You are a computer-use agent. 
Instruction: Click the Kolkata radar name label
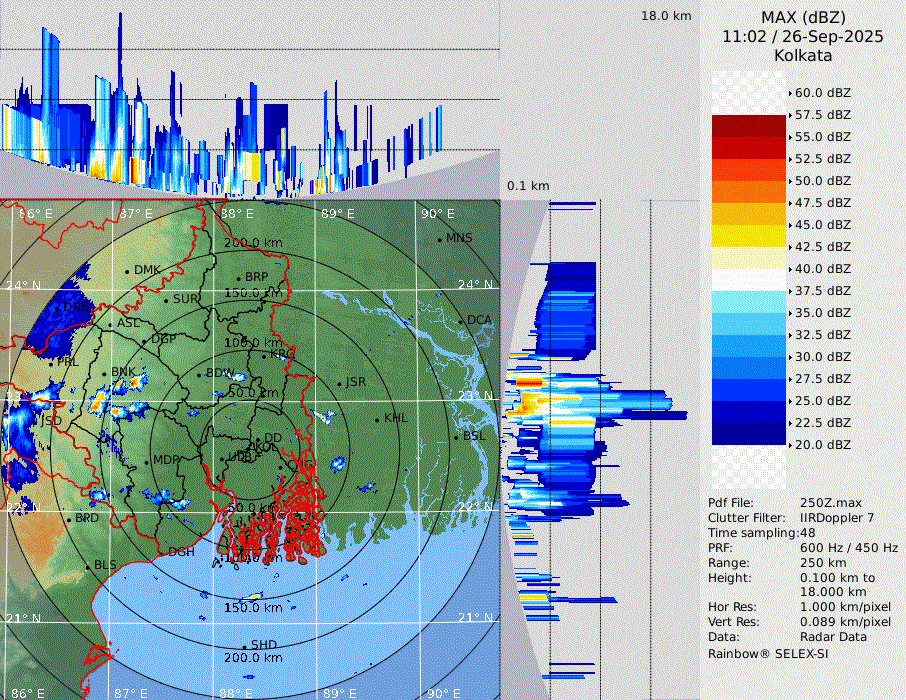pos(802,55)
